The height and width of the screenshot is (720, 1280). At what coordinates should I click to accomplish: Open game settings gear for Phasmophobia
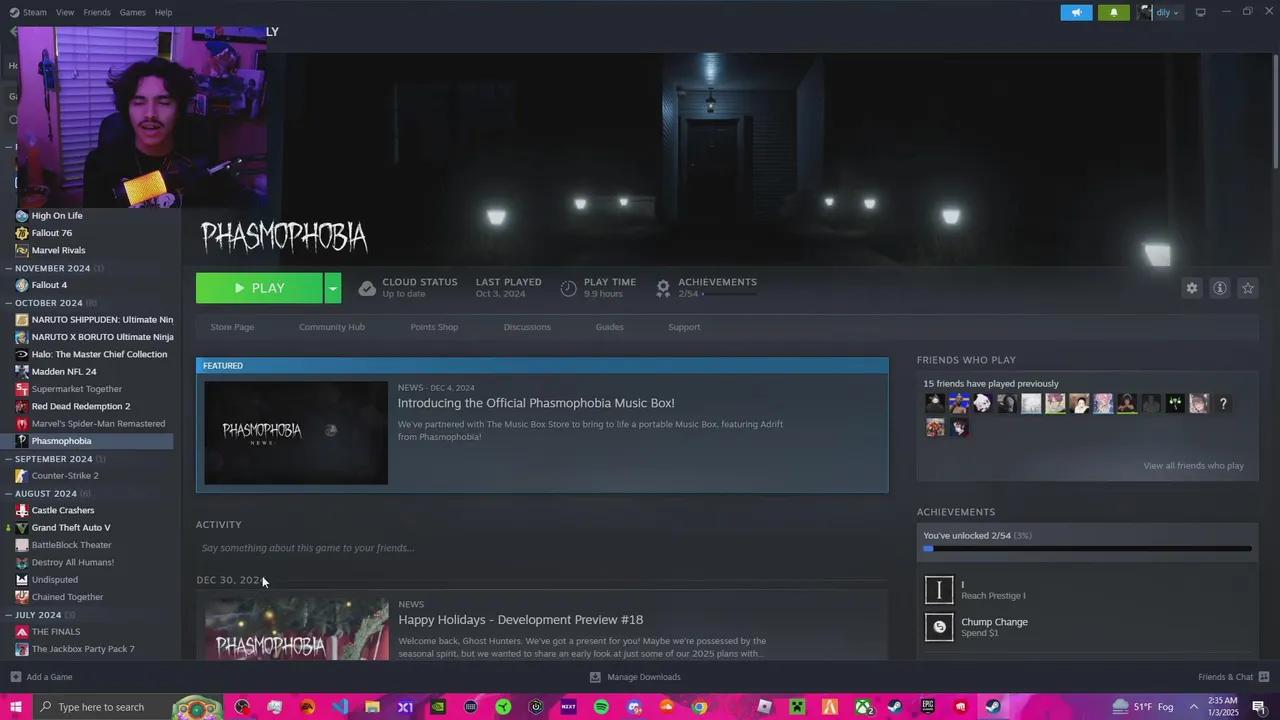point(1192,288)
